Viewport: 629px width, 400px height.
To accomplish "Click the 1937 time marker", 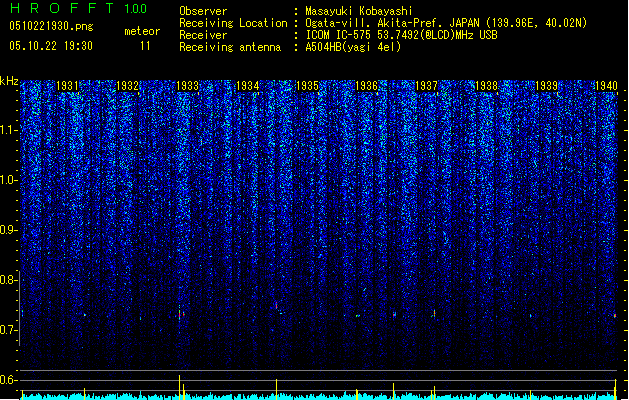I will tap(426, 86).
